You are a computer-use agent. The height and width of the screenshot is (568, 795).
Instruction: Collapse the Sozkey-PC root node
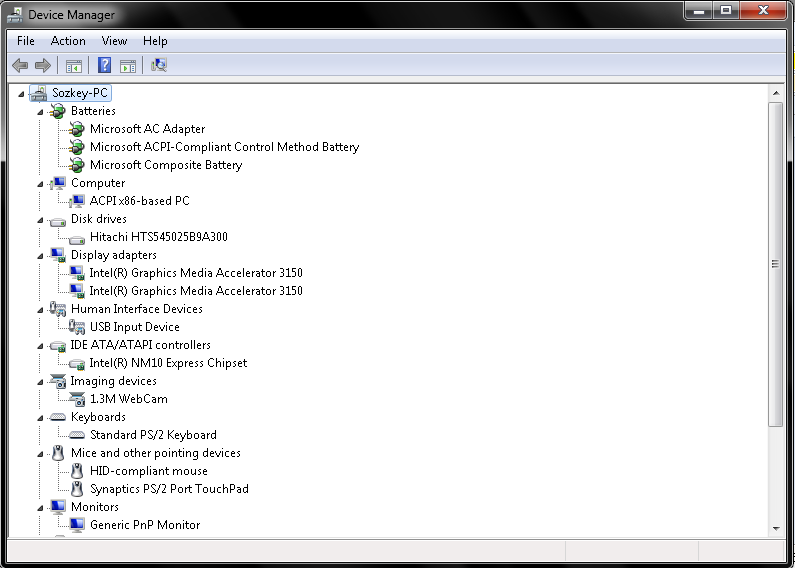point(21,94)
